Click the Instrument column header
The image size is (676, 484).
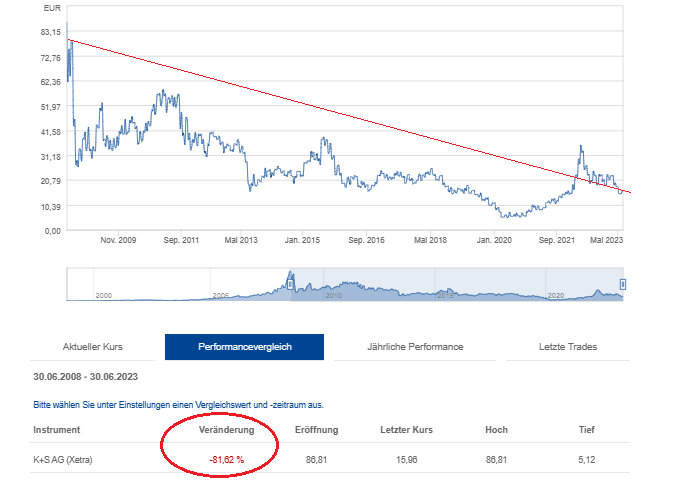point(56,430)
